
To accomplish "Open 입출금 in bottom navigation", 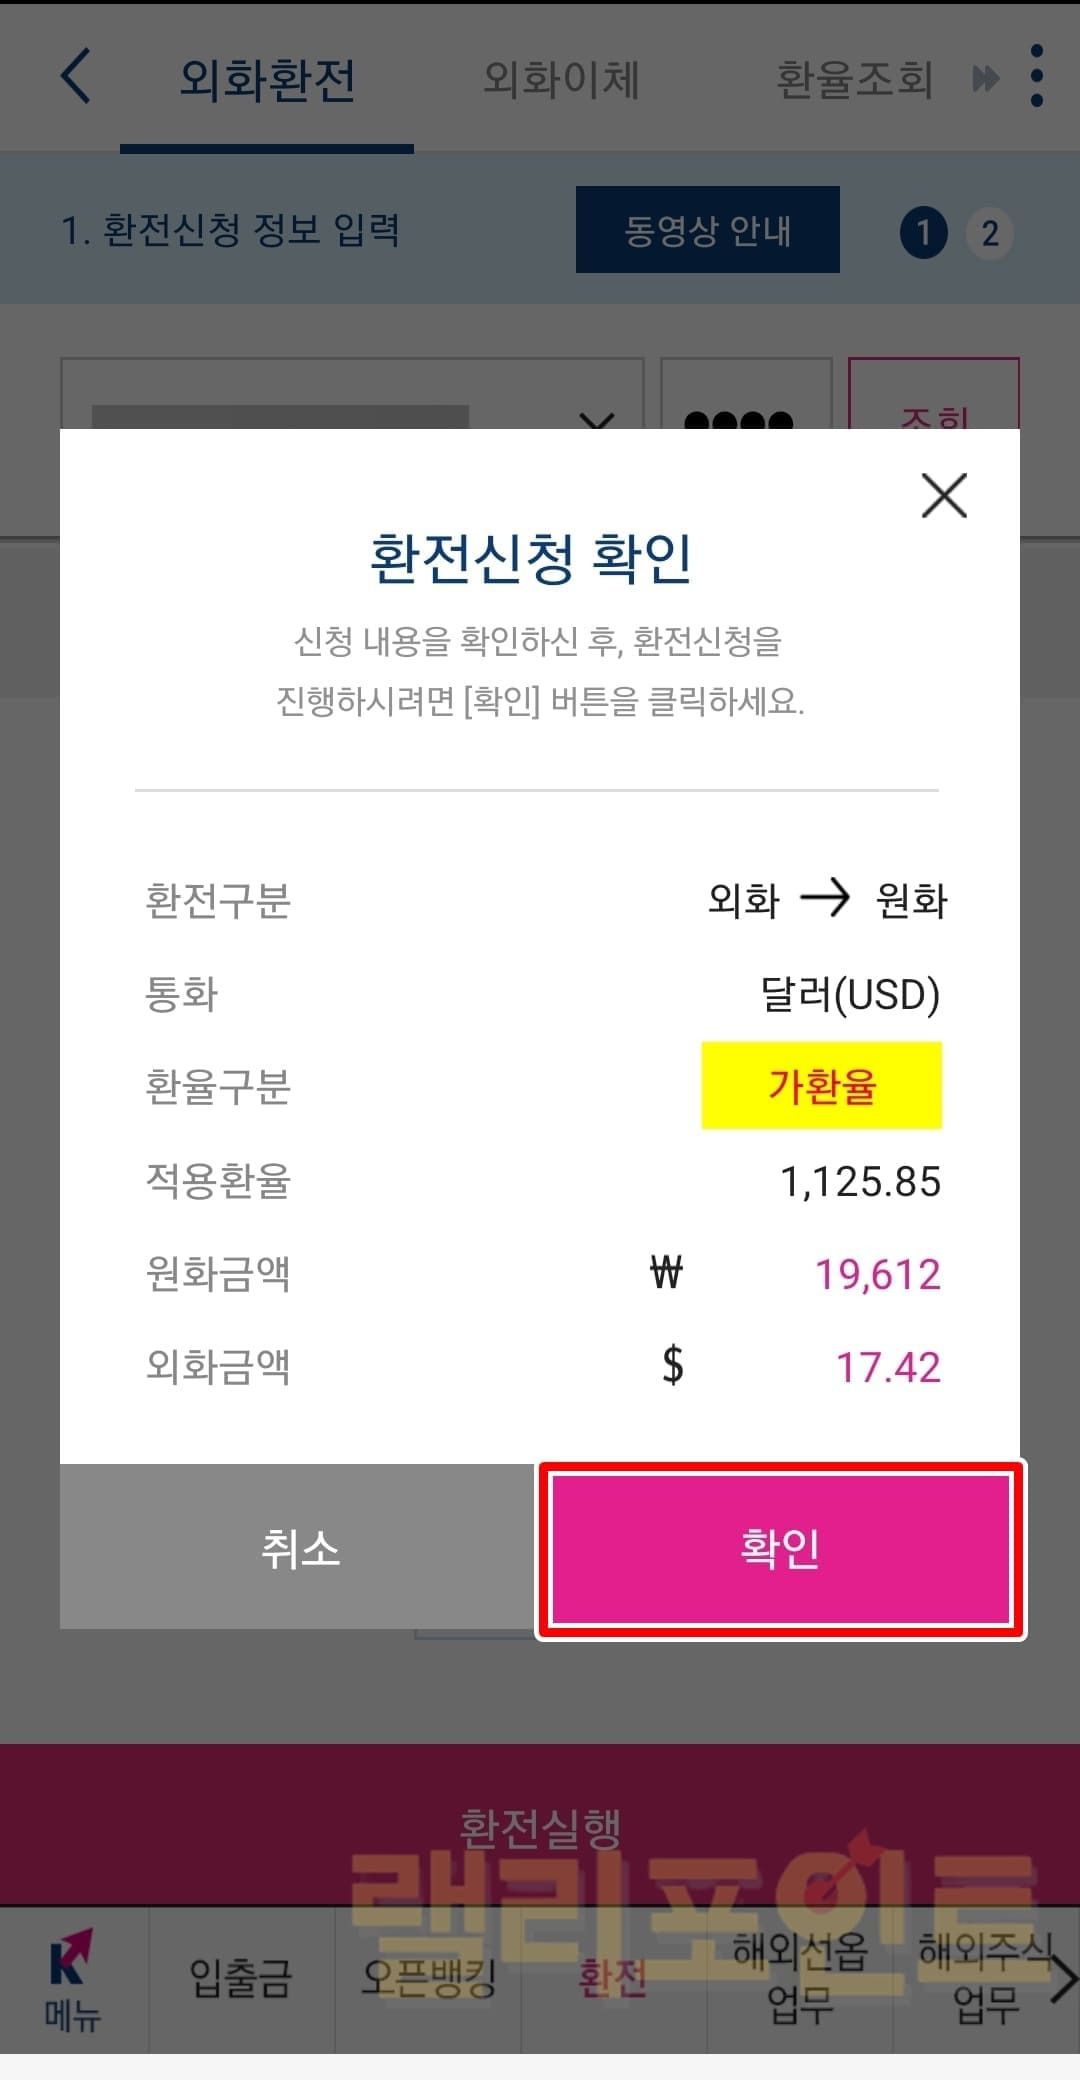I will click(x=241, y=1978).
